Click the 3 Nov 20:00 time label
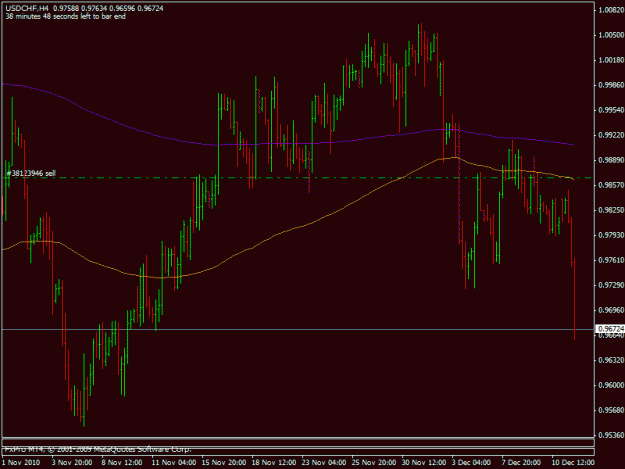Viewport: 625px width, 469px height. pyautogui.click(x=72, y=462)
